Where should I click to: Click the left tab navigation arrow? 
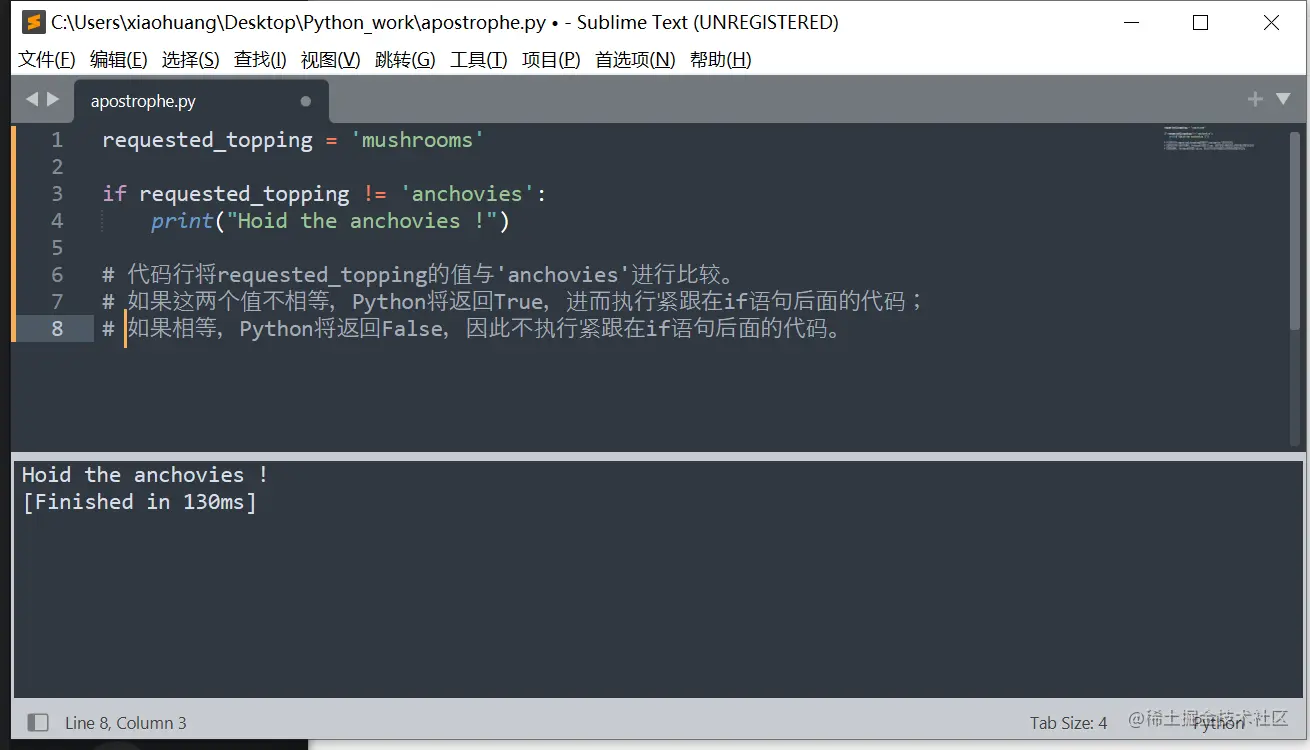[31, 99]
